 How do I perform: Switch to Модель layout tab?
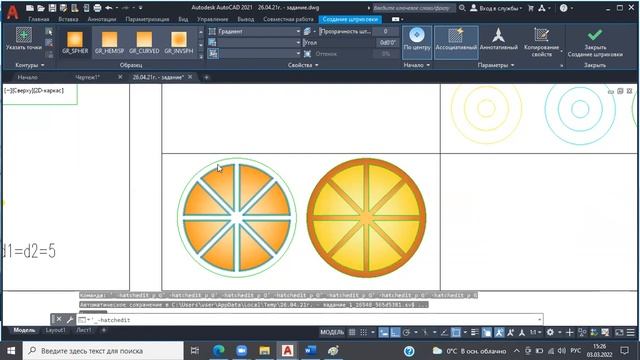[24, 330]
